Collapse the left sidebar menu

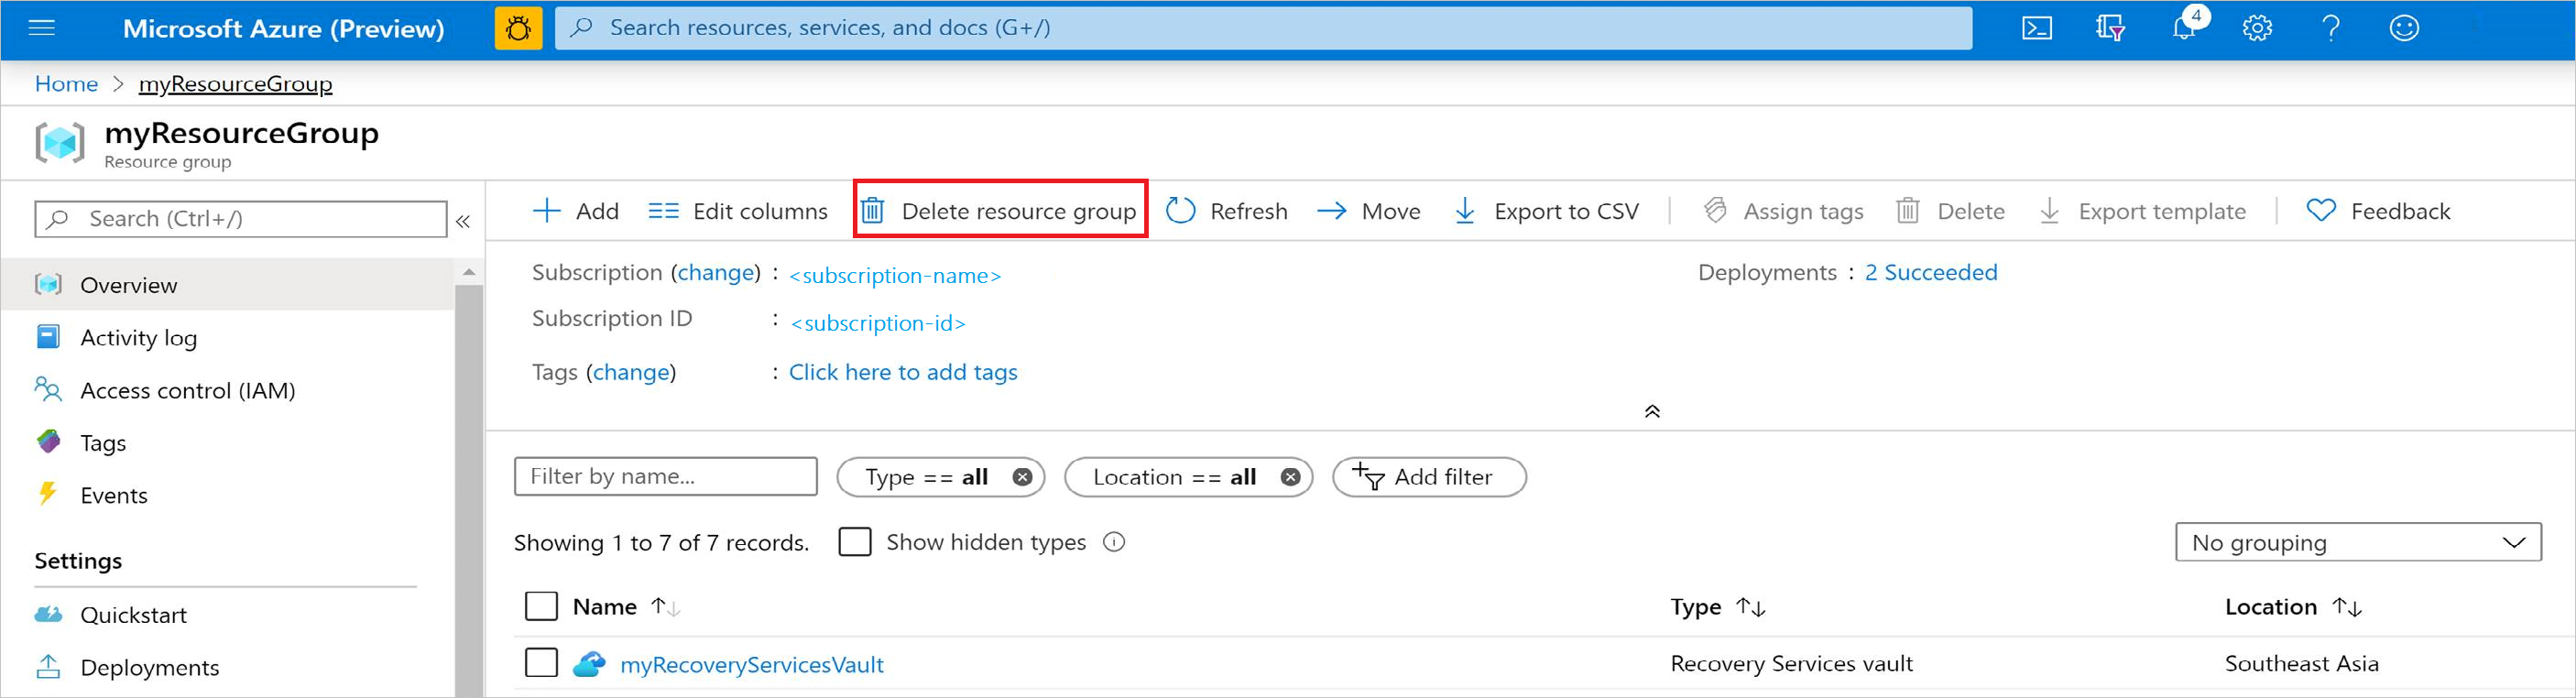coord(463,221)
